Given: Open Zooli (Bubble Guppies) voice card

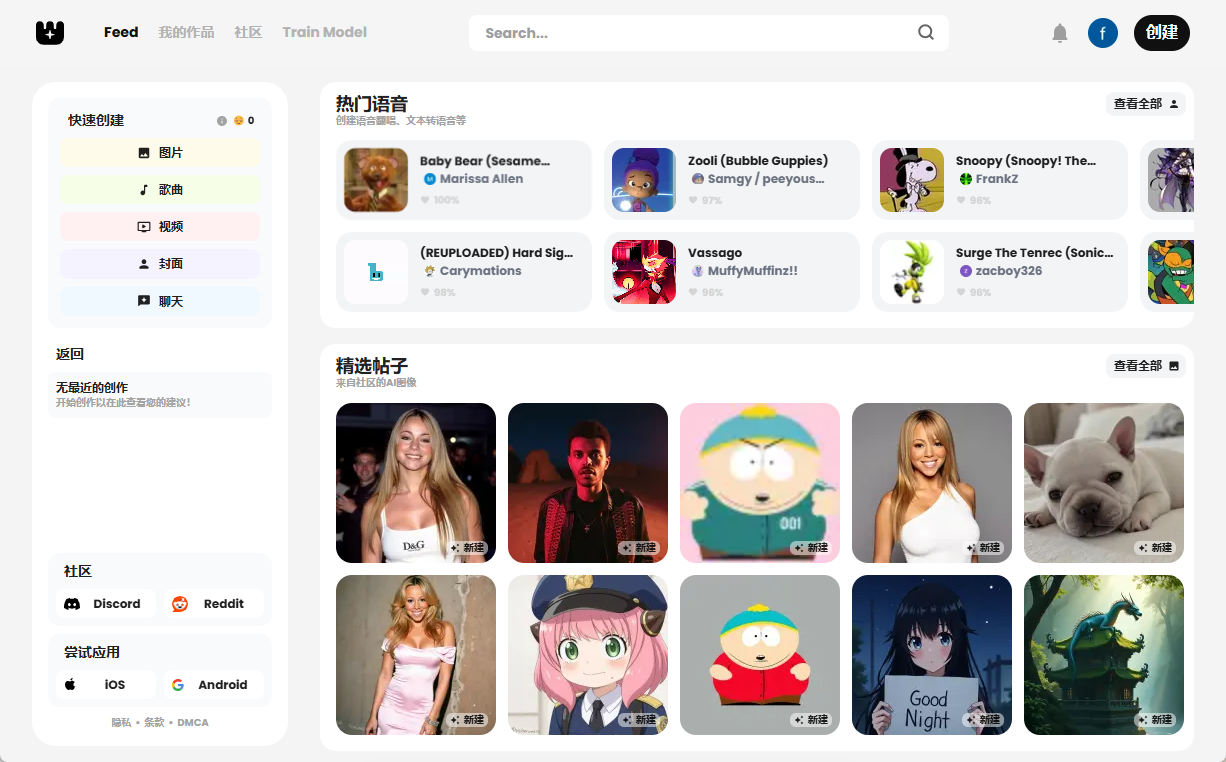Looking at the screenshot, I should click(x=732, y=180).
